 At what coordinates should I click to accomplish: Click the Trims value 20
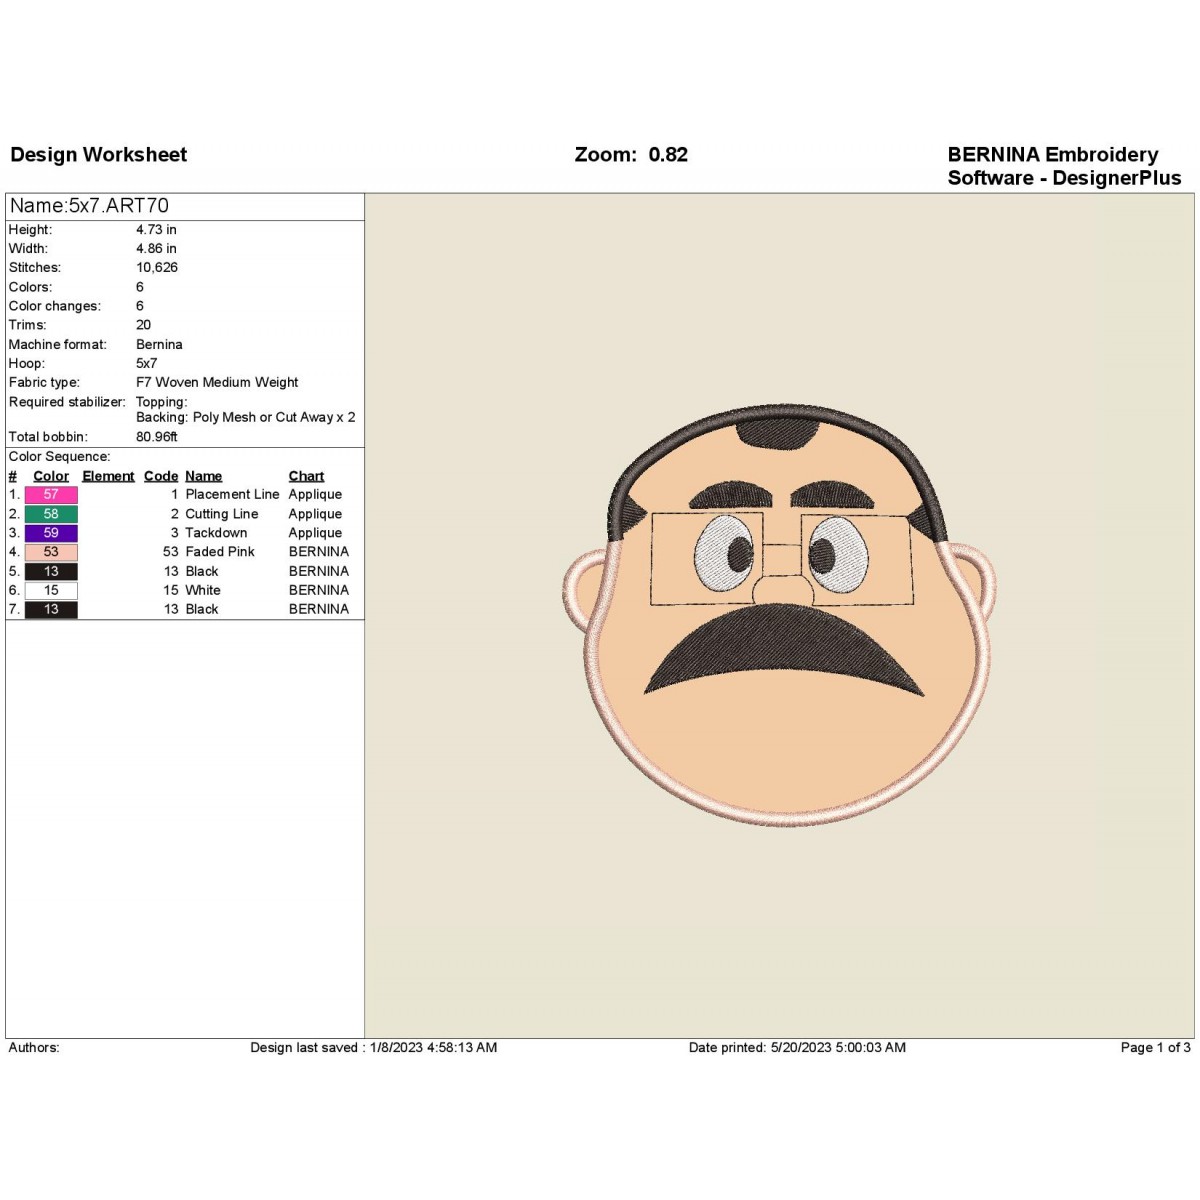(x=144, y=325)
